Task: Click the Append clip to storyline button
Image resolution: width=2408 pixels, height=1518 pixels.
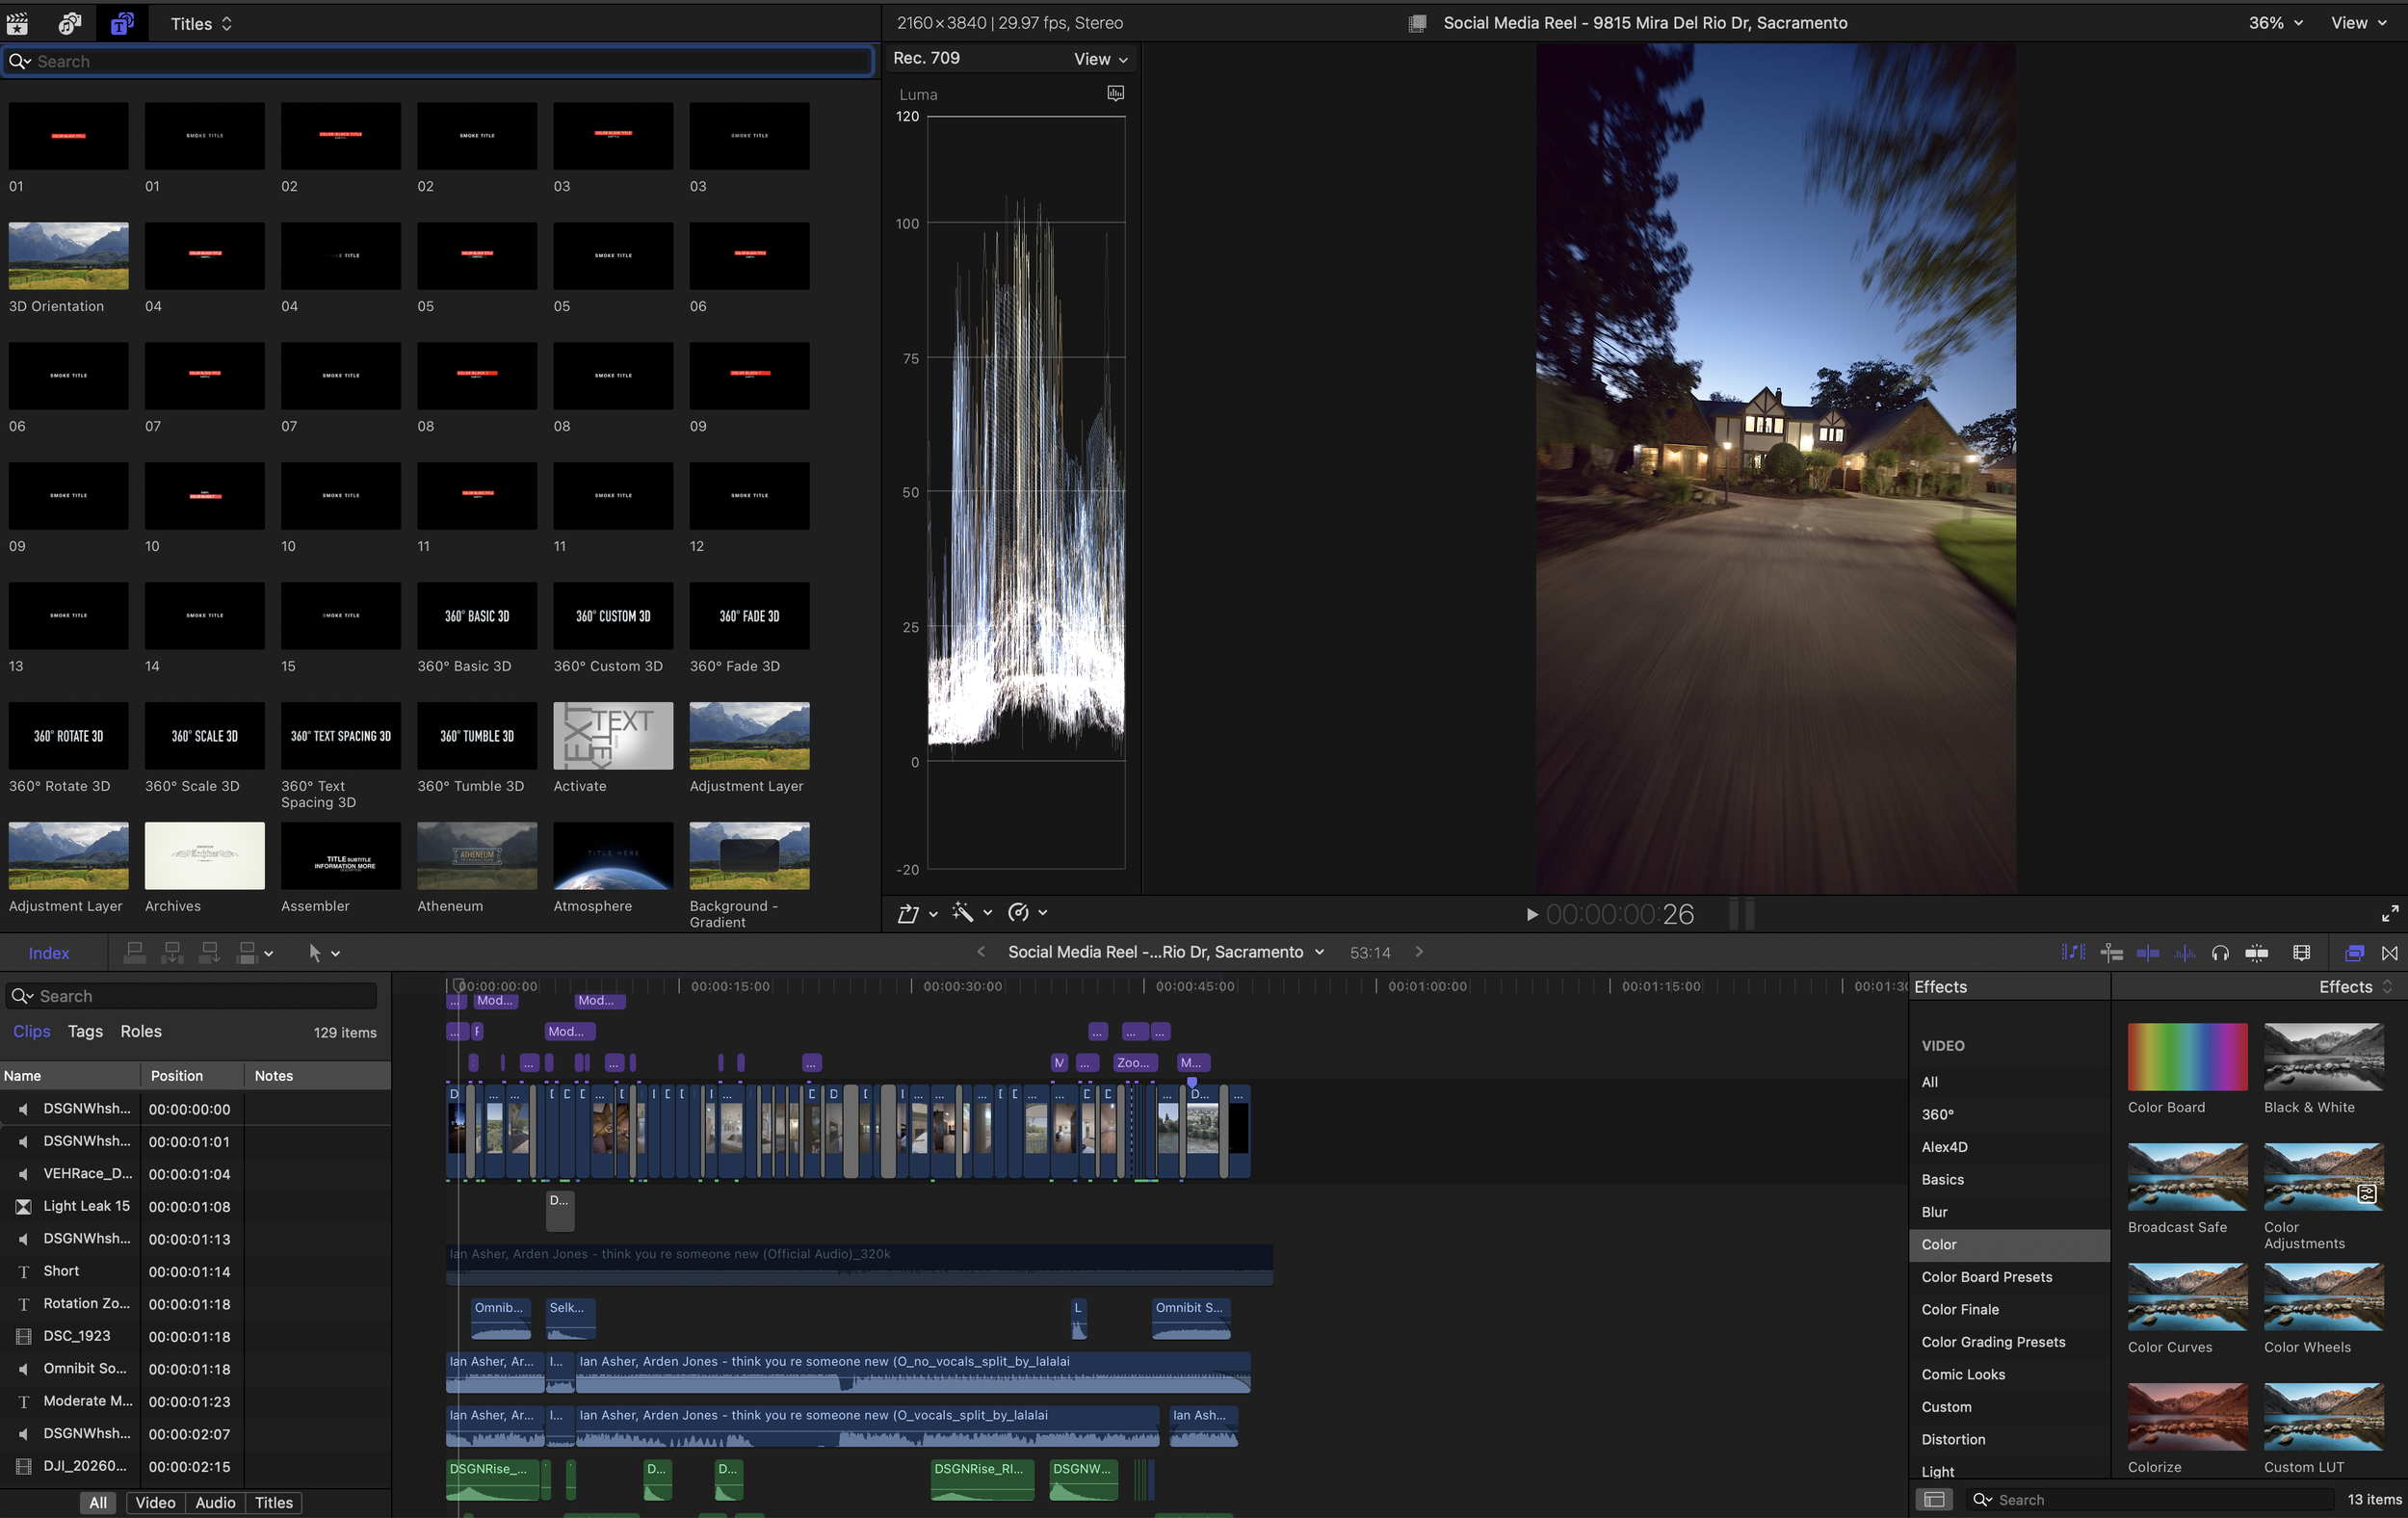Action: tap(210, 952)
